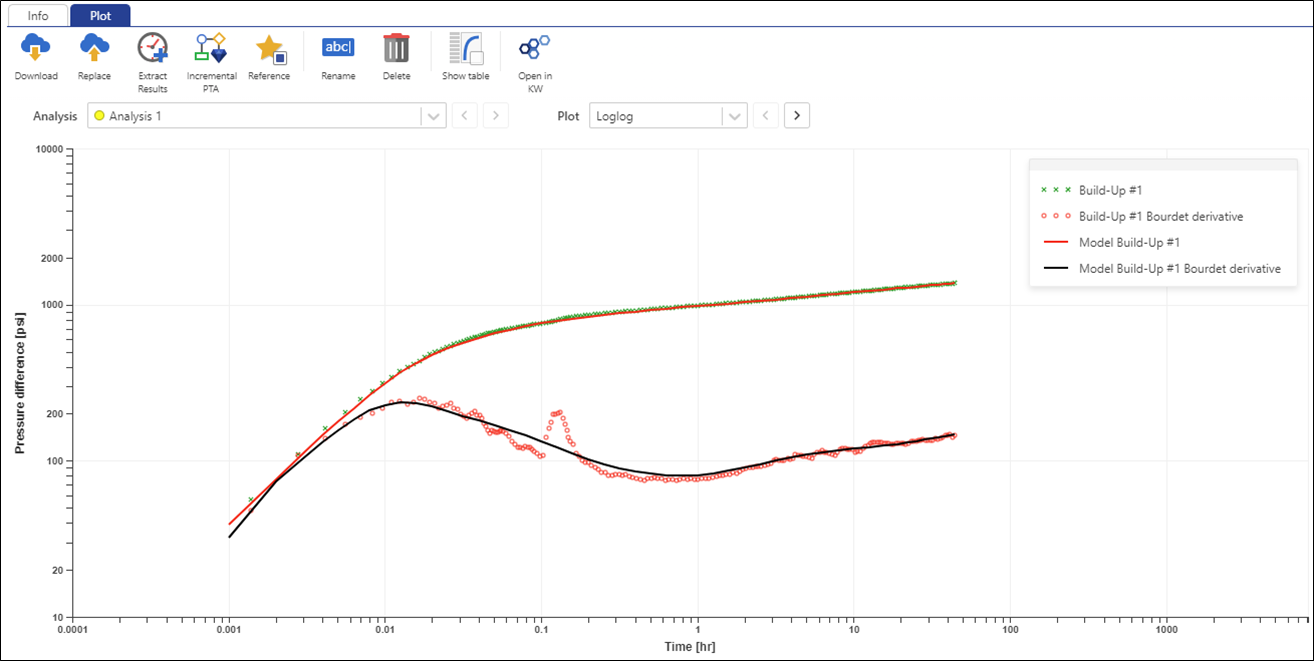Click the Open in KW icon
The image size is (1314, 661).
click(534, 48)
